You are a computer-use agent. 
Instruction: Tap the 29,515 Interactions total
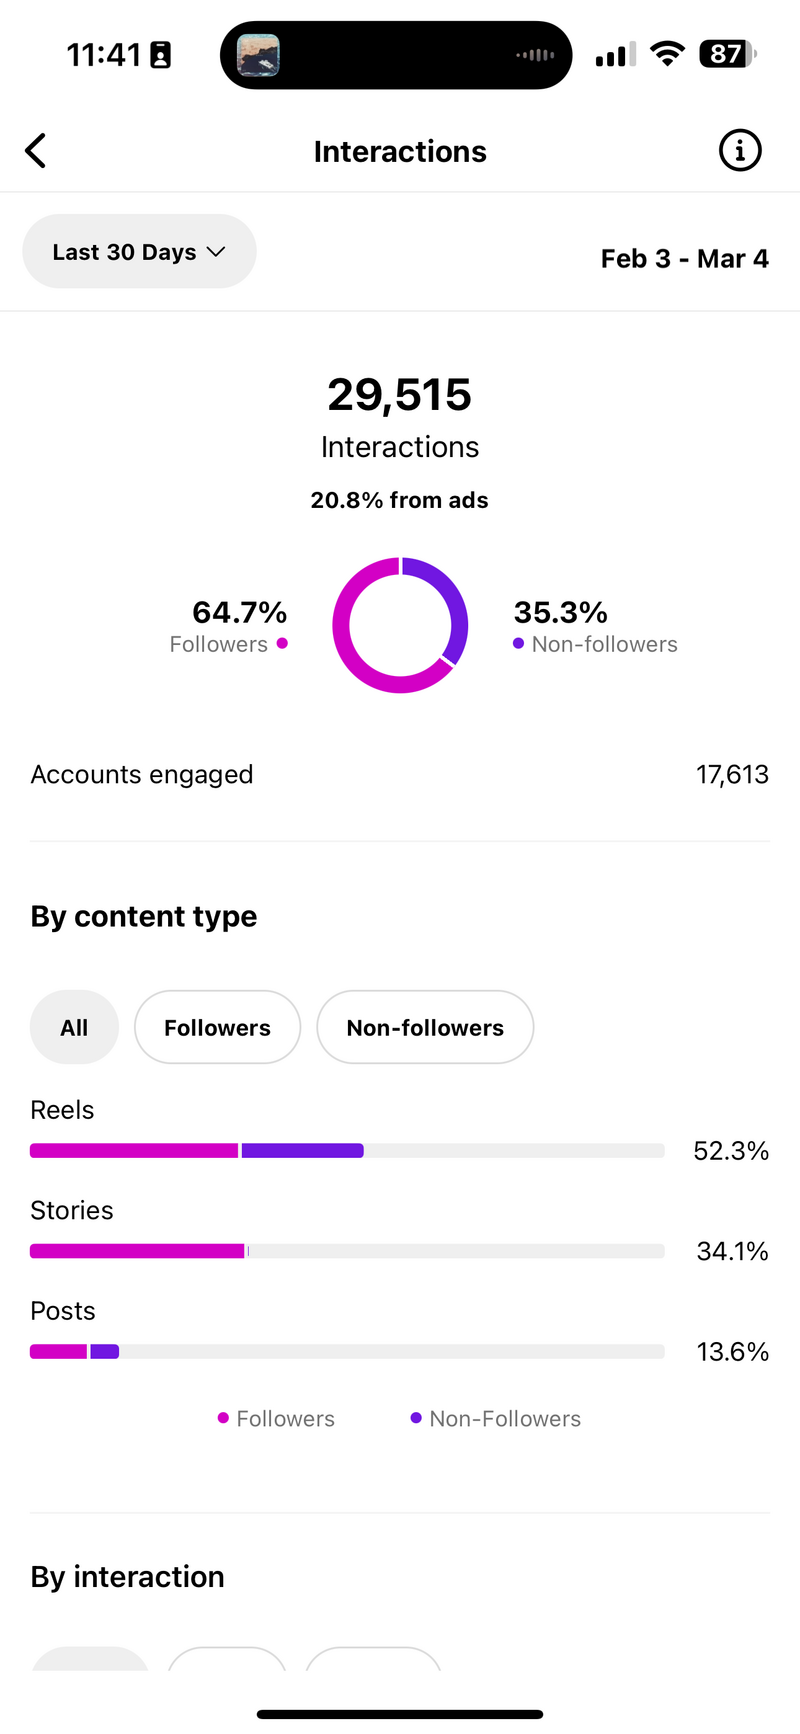(400, 395)
